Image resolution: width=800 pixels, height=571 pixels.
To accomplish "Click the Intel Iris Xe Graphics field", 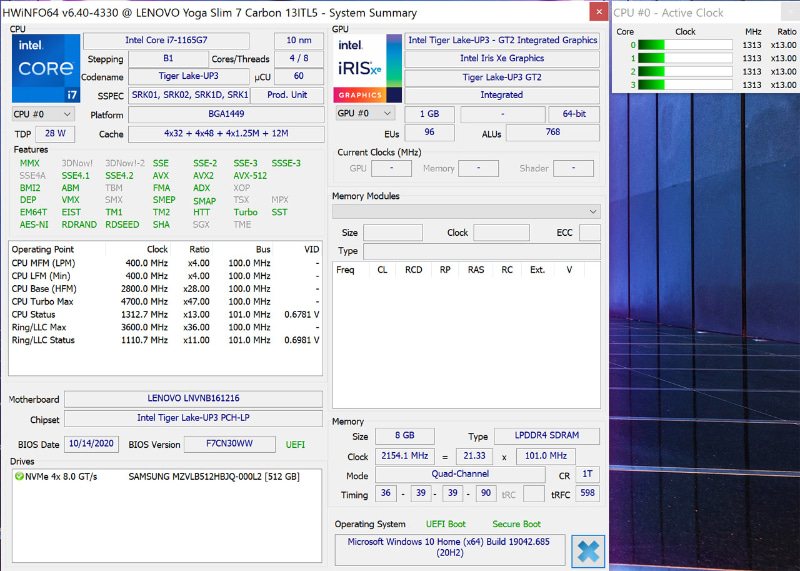I will 502,59.
